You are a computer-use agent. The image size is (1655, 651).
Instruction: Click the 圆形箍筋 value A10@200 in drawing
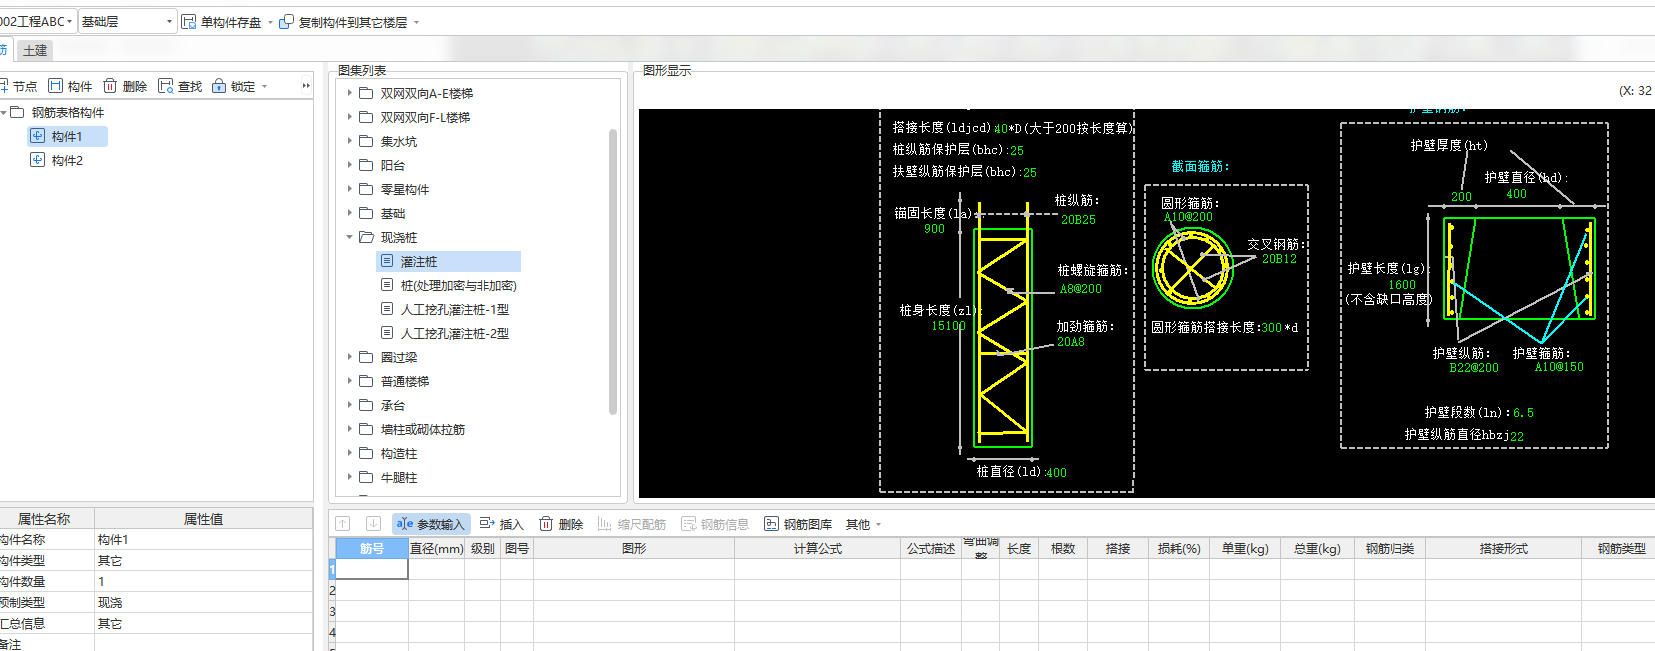click(x=1188, y=217)
